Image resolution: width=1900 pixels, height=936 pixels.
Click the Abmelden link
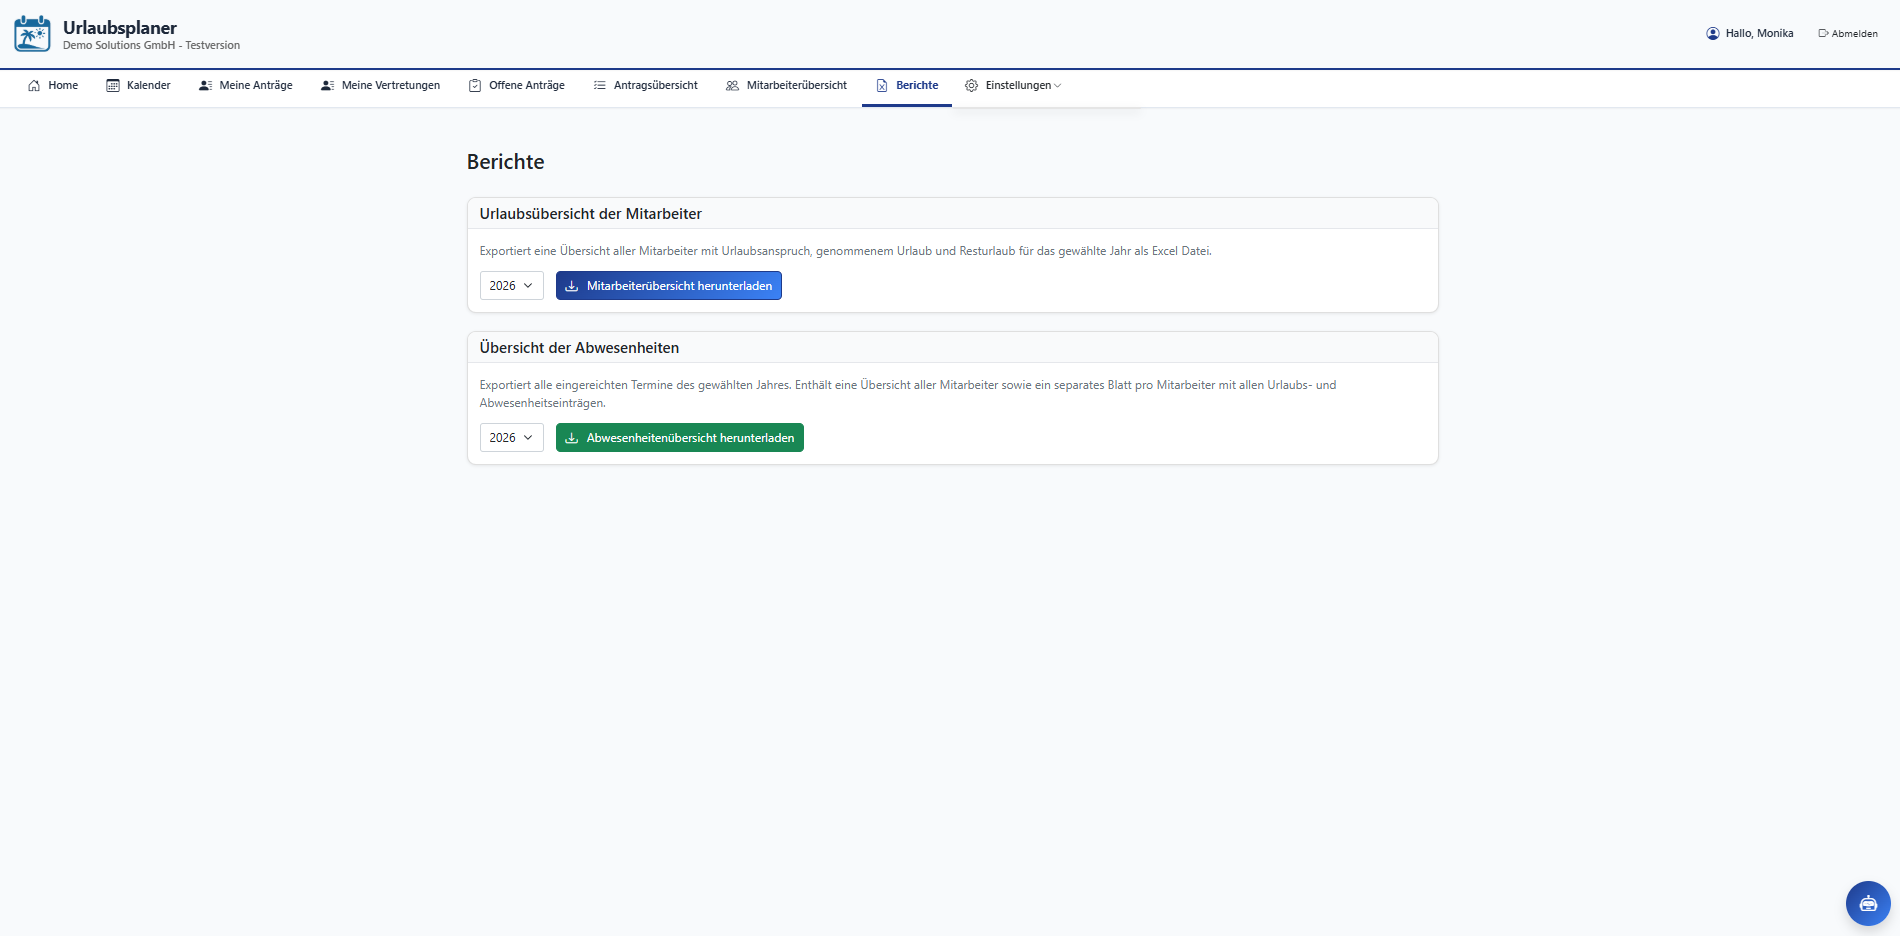coord(1848,33)
